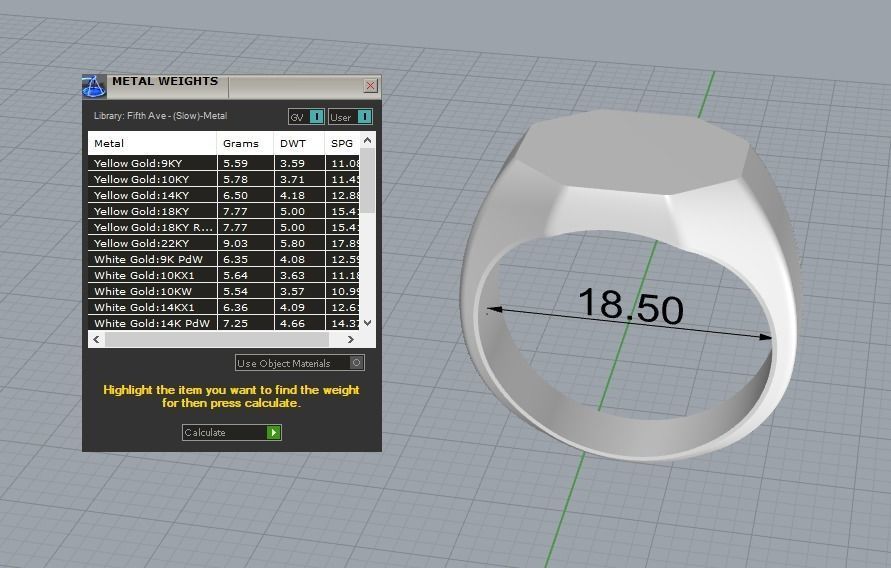Viewport: 891px width, 568px height.
Task: Select the Yellow Gold:18KY row
Action: (224, 211)
